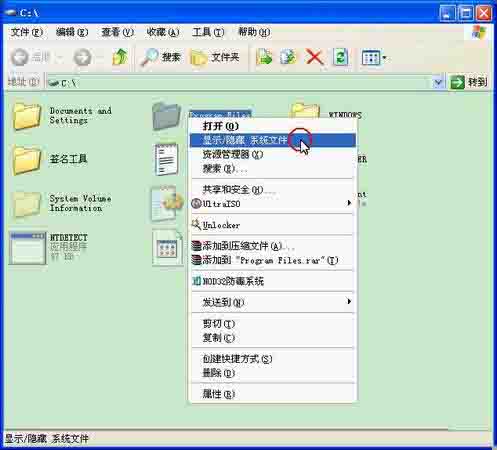Click the green Undo toolbar icon
Viewport: 497px width, 450px height.
pyautogui.click(x=341, y=57)
